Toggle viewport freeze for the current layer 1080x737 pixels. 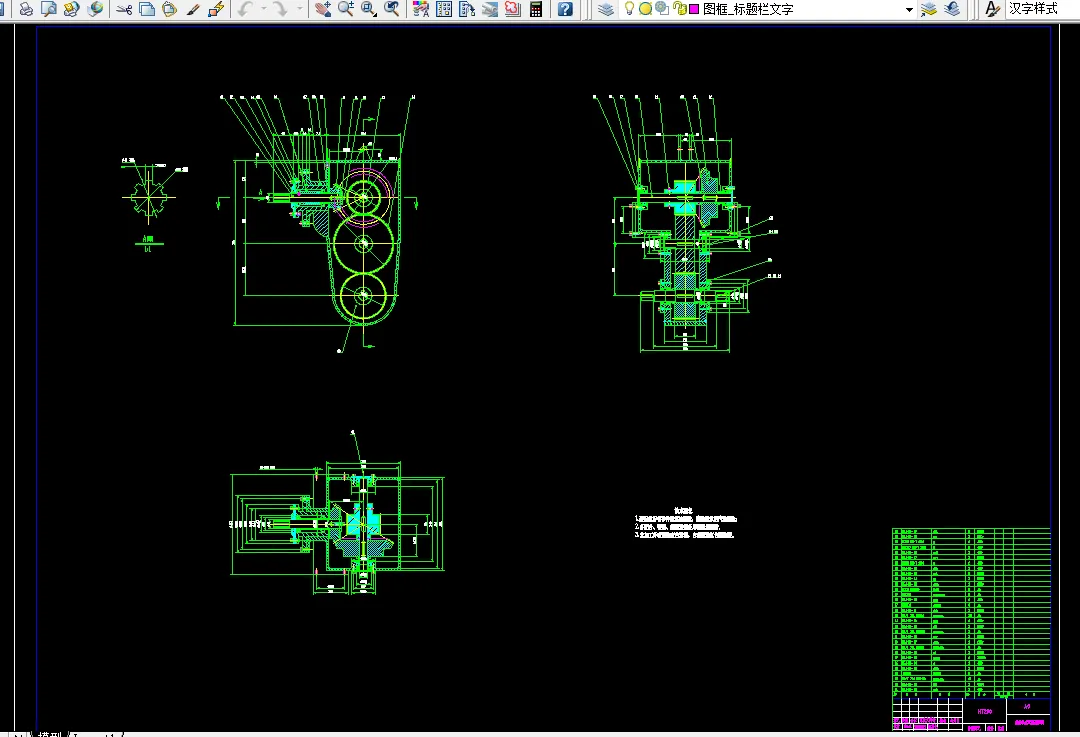662,8
